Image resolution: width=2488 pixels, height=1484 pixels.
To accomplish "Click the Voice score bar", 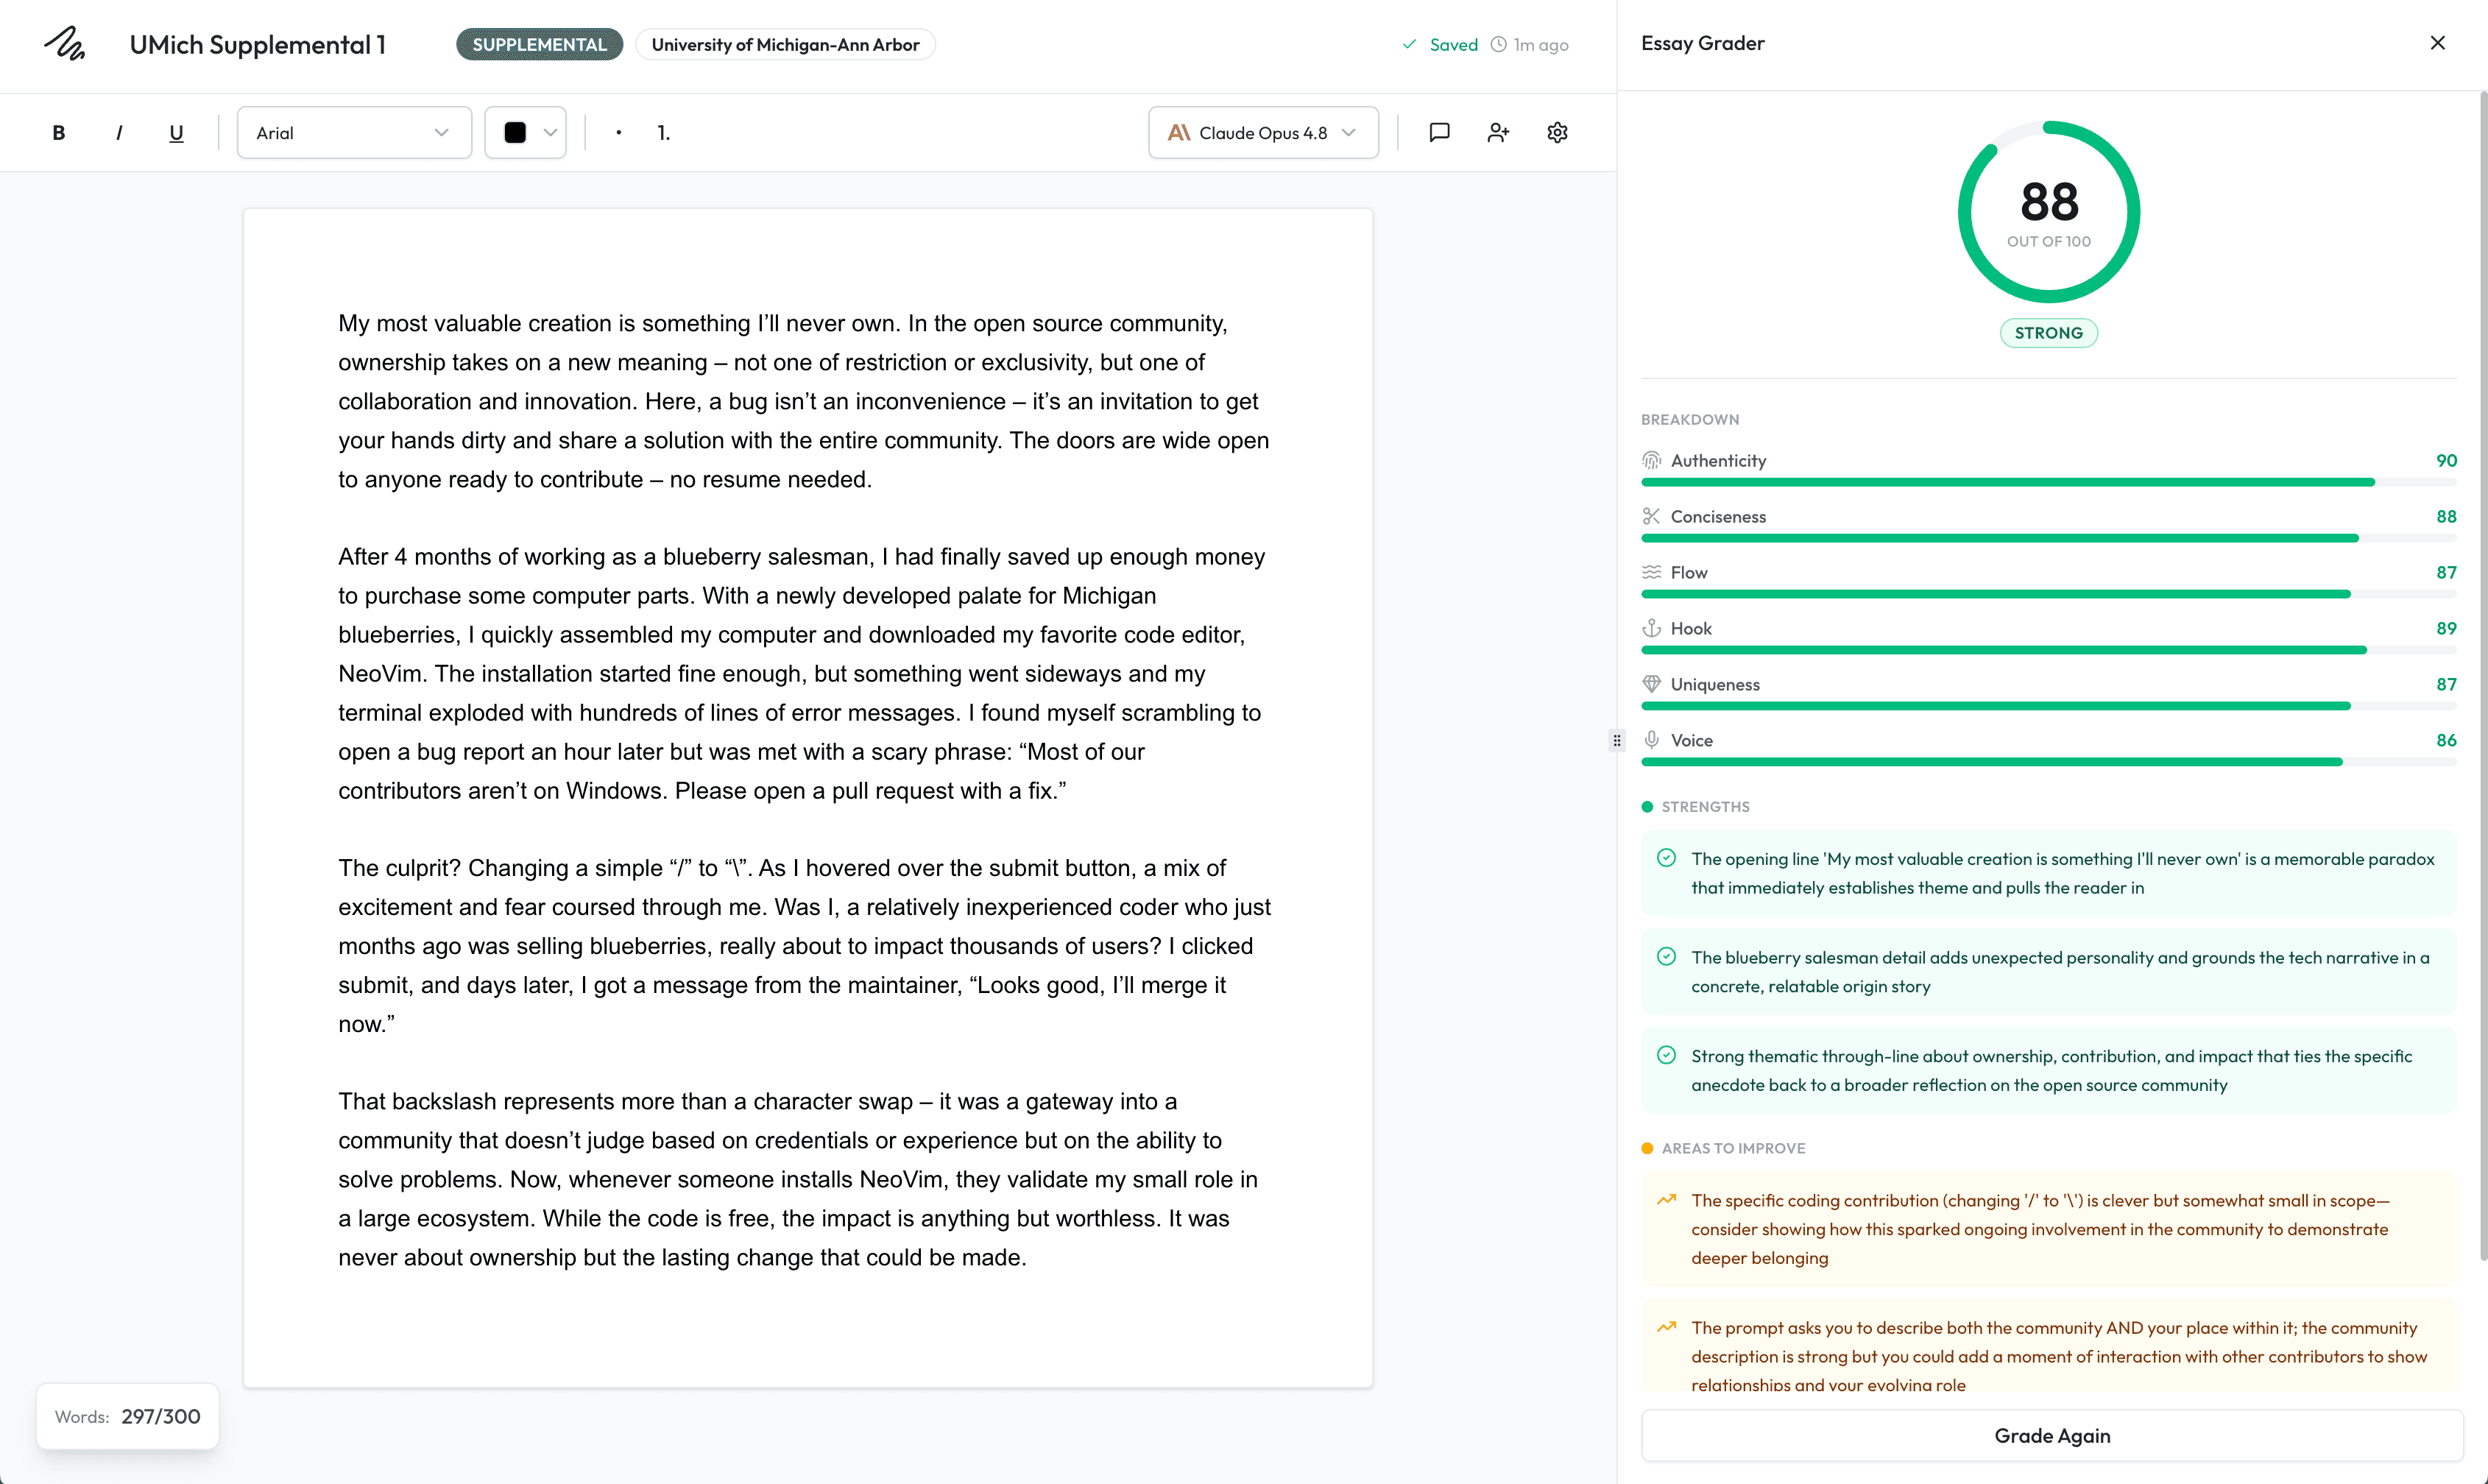I will pos(2049,762).
